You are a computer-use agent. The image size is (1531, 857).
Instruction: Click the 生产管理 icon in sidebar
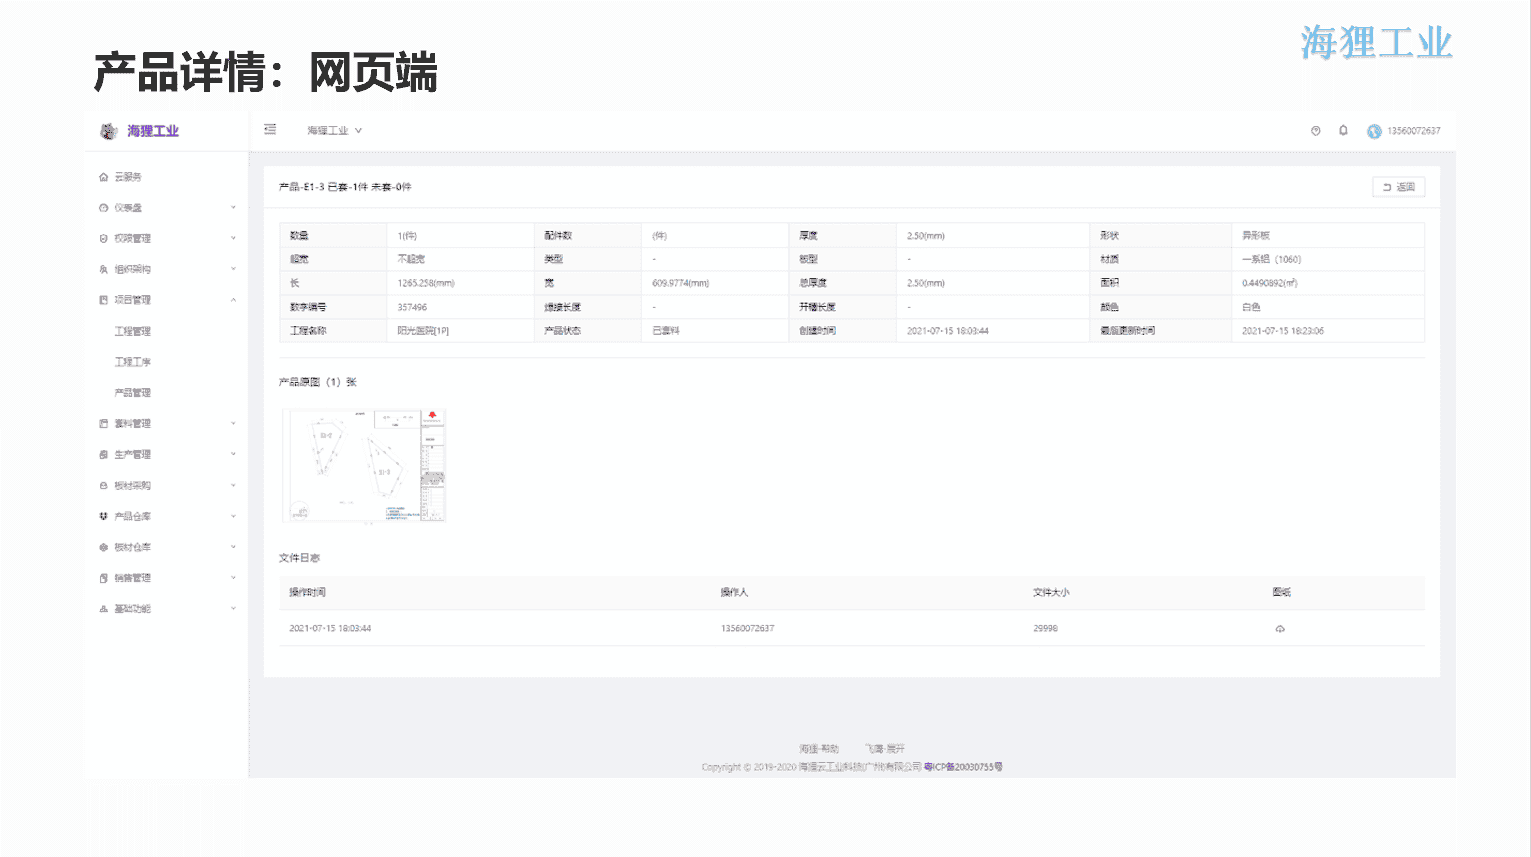click(x=103, y=454)
